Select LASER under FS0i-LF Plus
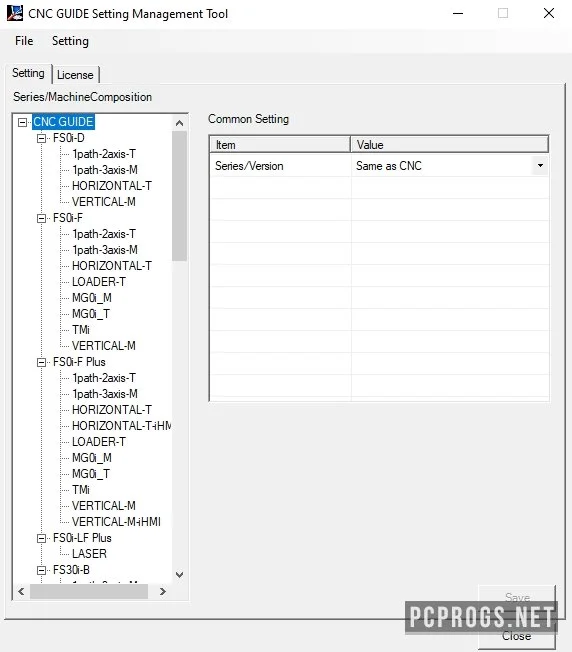 (x=89, y=554)
